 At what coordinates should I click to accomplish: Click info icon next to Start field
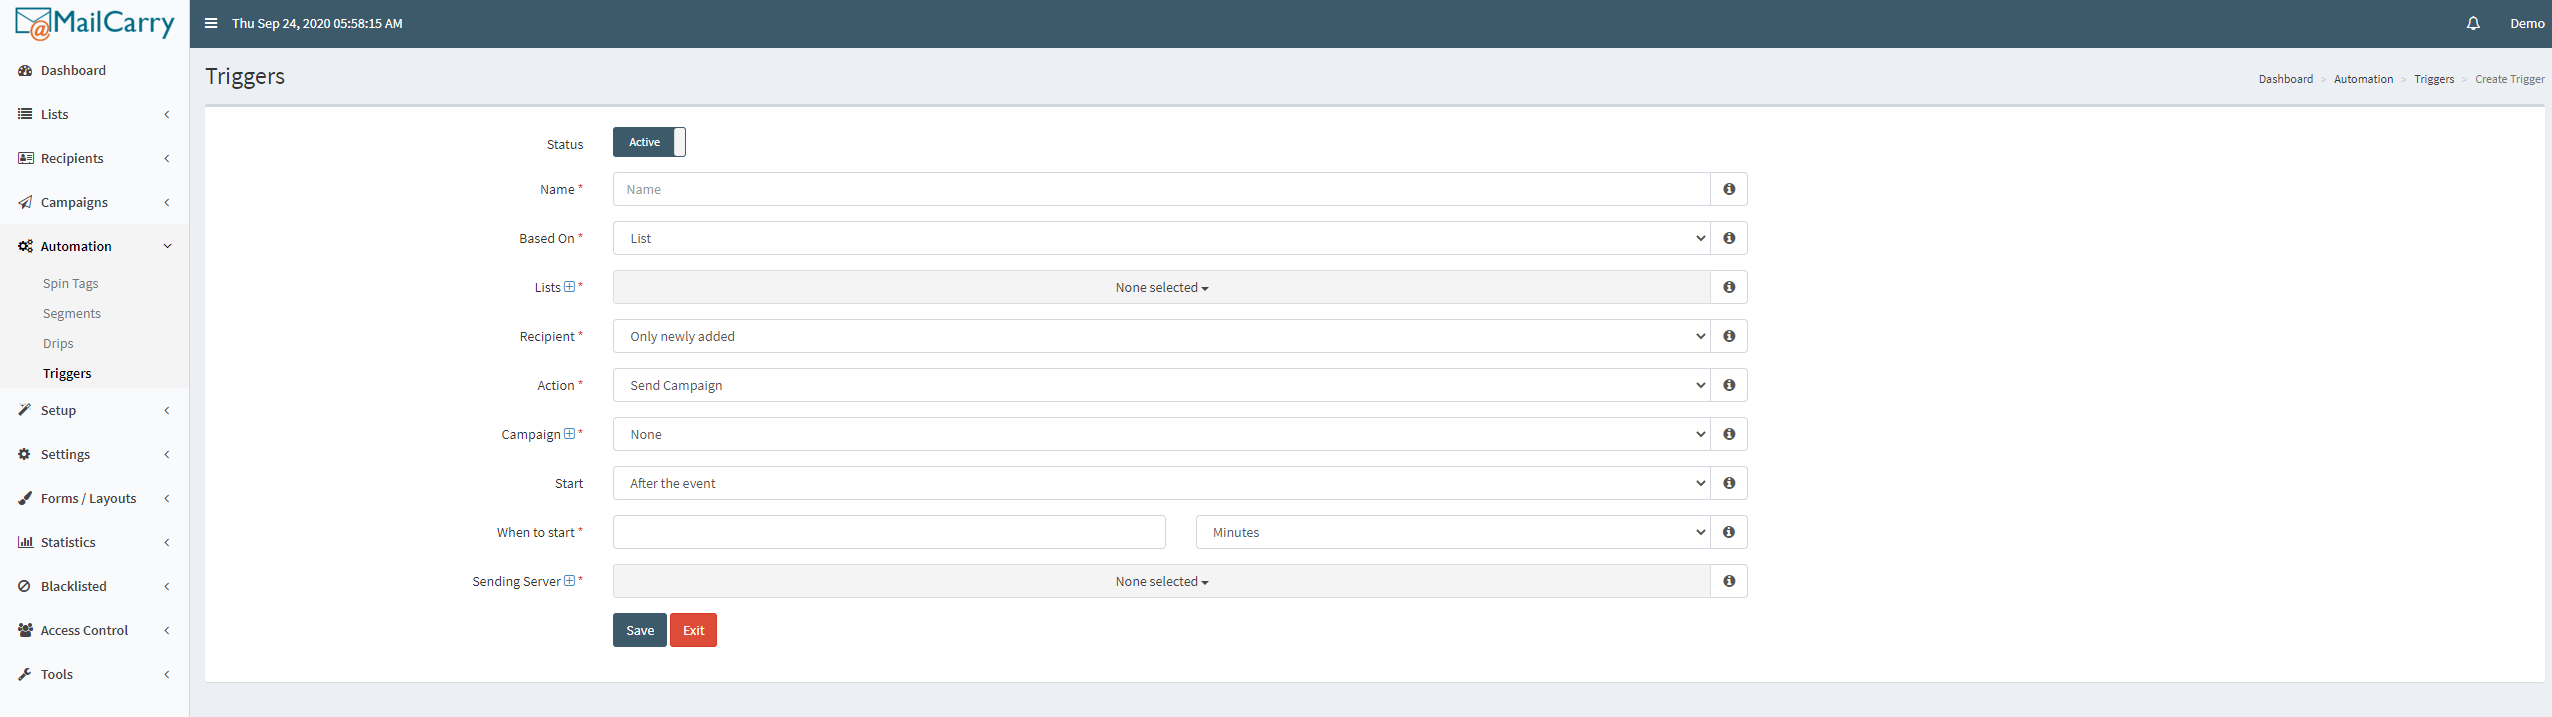click(1729, 483)
